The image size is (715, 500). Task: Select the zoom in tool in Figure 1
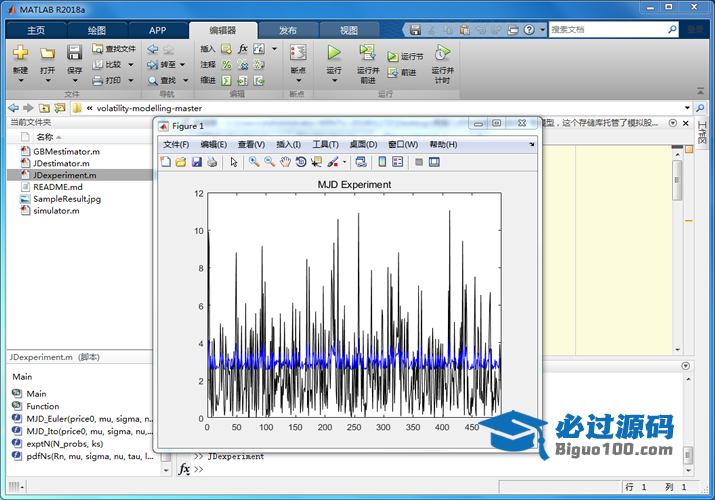click(x=254, y=162)
